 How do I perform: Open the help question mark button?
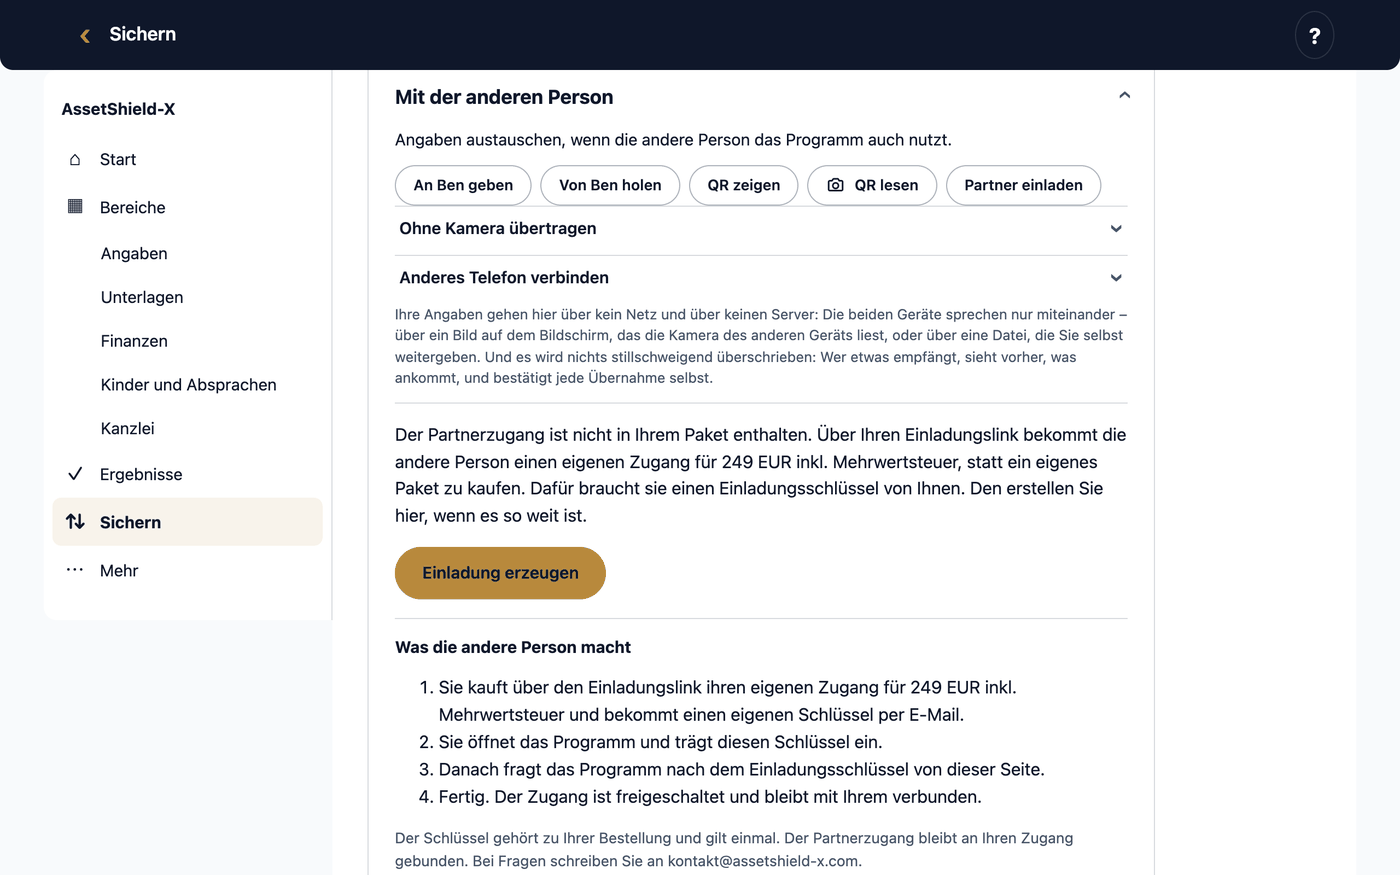[1314, 35]
